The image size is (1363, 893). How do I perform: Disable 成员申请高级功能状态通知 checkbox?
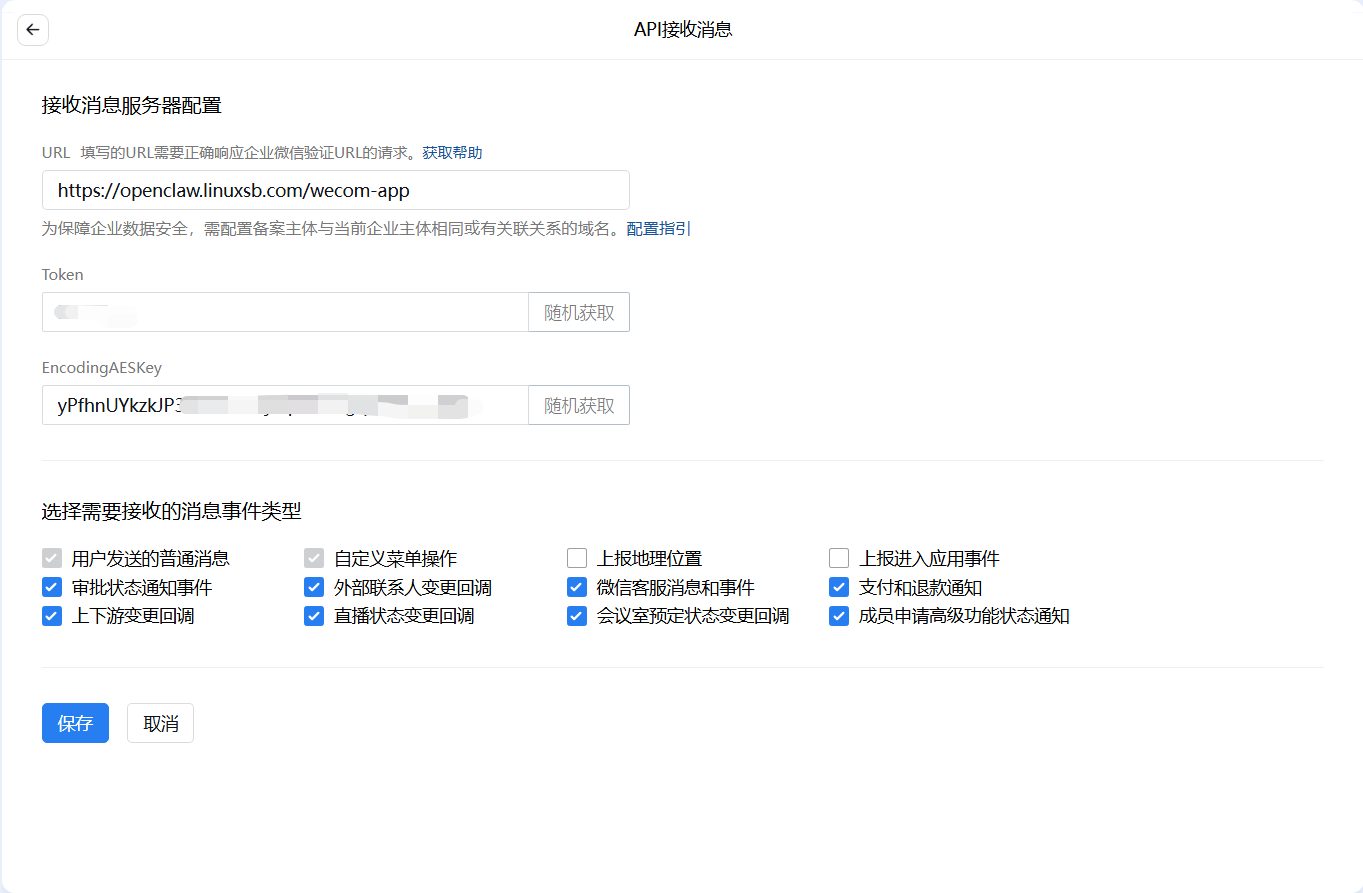pyautogui.click(x=839, y=616)
